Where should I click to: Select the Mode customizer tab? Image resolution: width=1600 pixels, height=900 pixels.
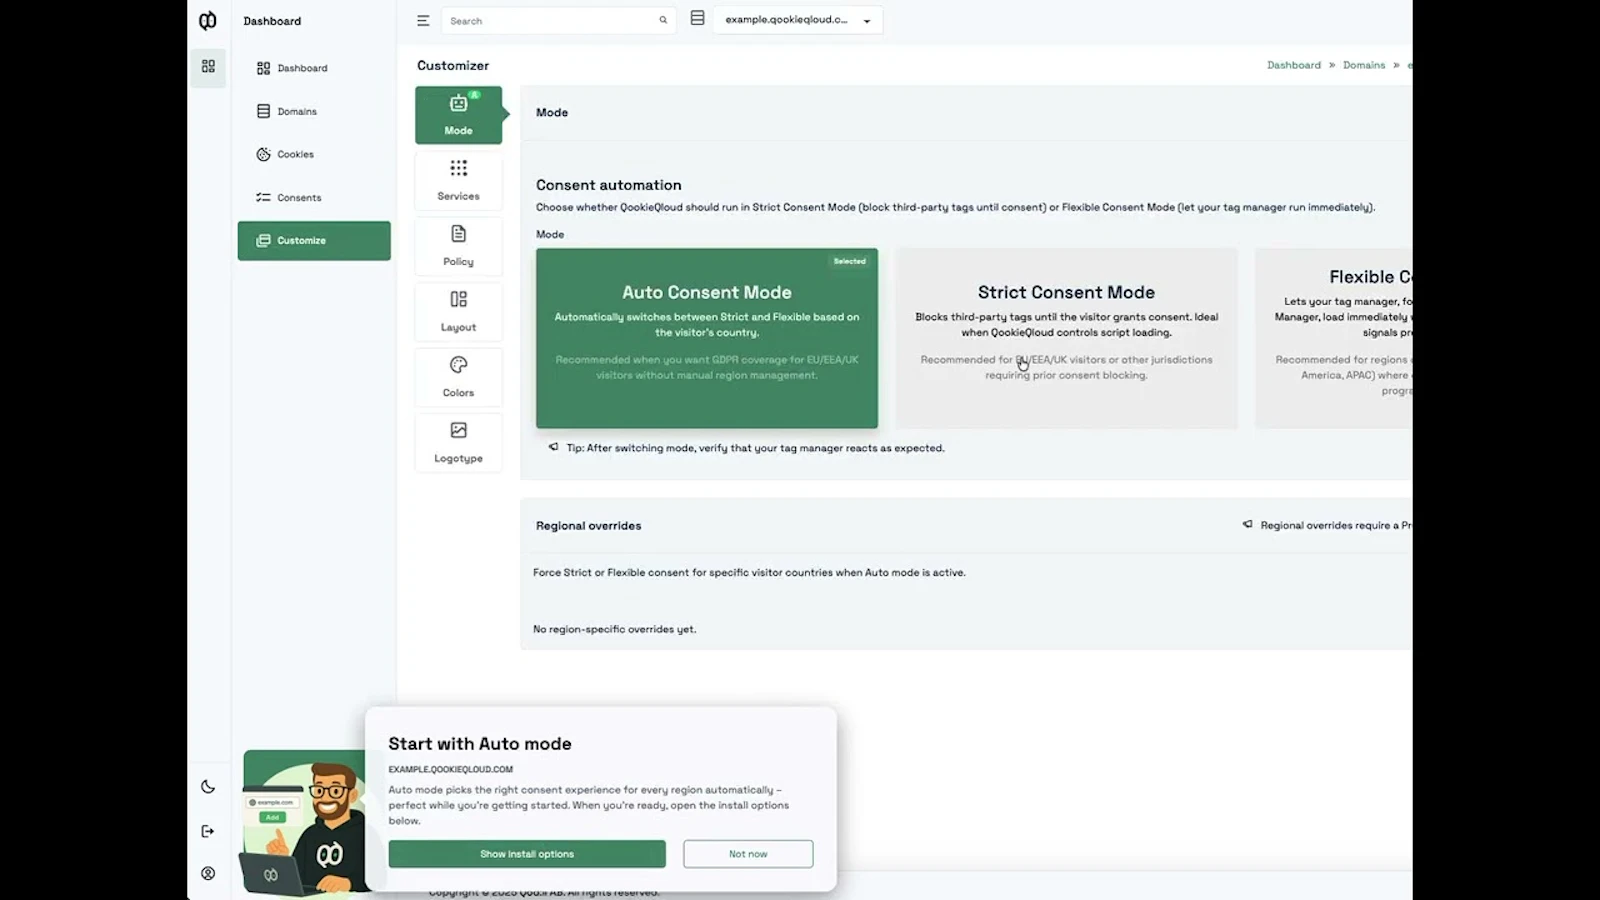tap(459, 115)
